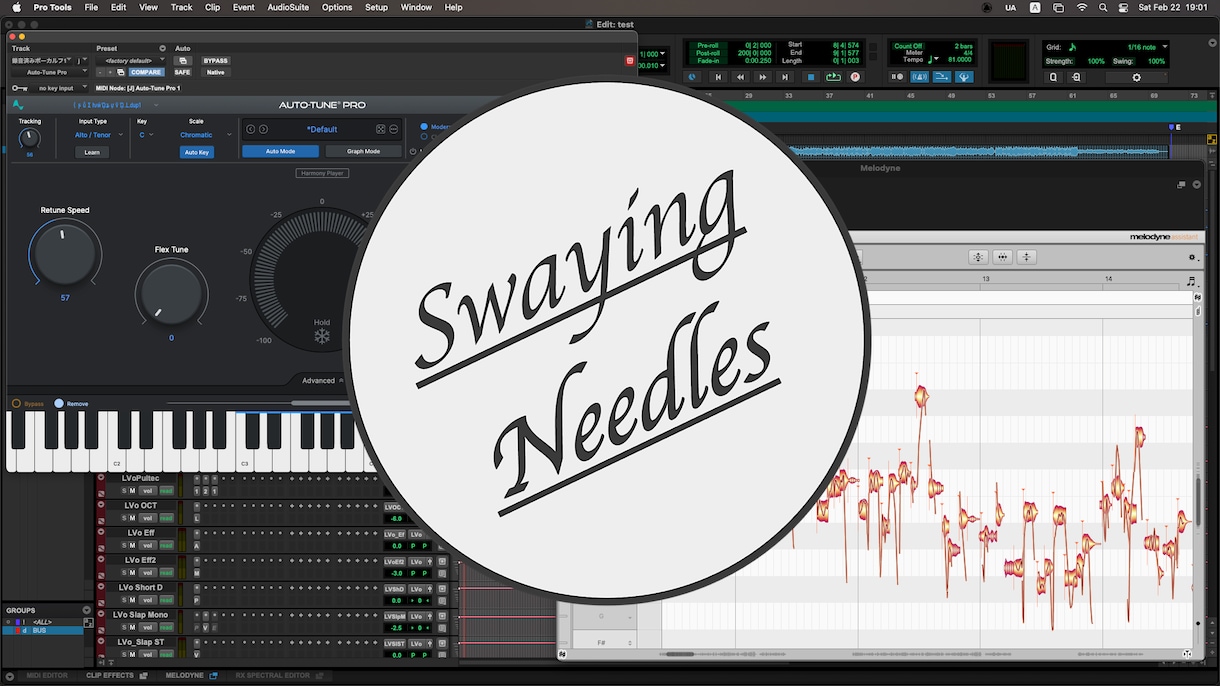Click the stop button in Pro Tools transport
This screenshot has height=686, width=1220.
tap(811, 77)
